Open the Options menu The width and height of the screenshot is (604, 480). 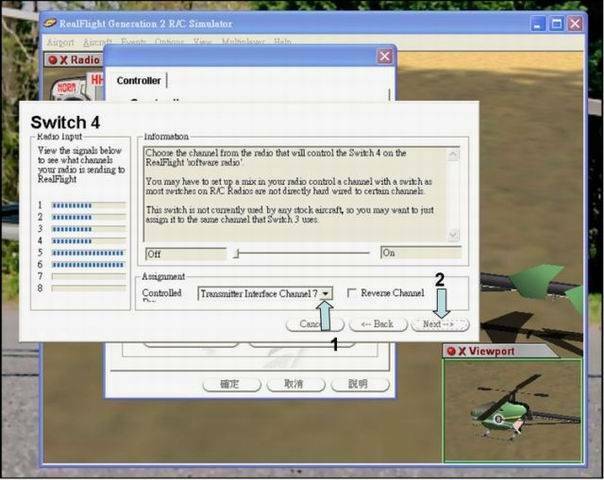click(x=169, y=42)
